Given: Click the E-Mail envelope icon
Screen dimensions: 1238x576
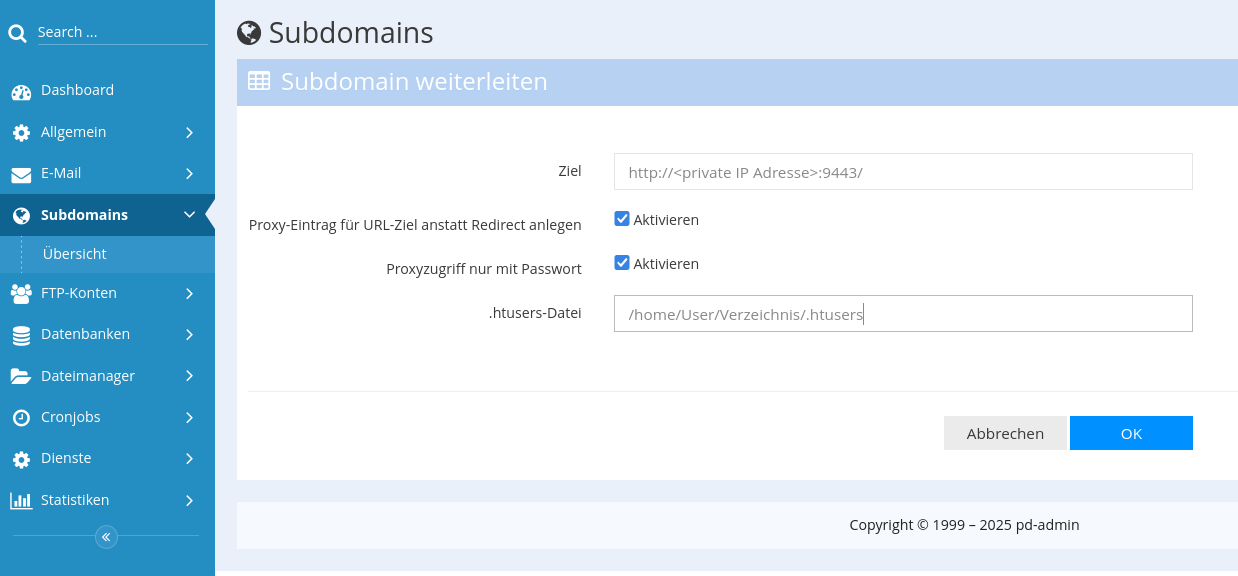Looking at the screenshot, I should click(21, 174).
